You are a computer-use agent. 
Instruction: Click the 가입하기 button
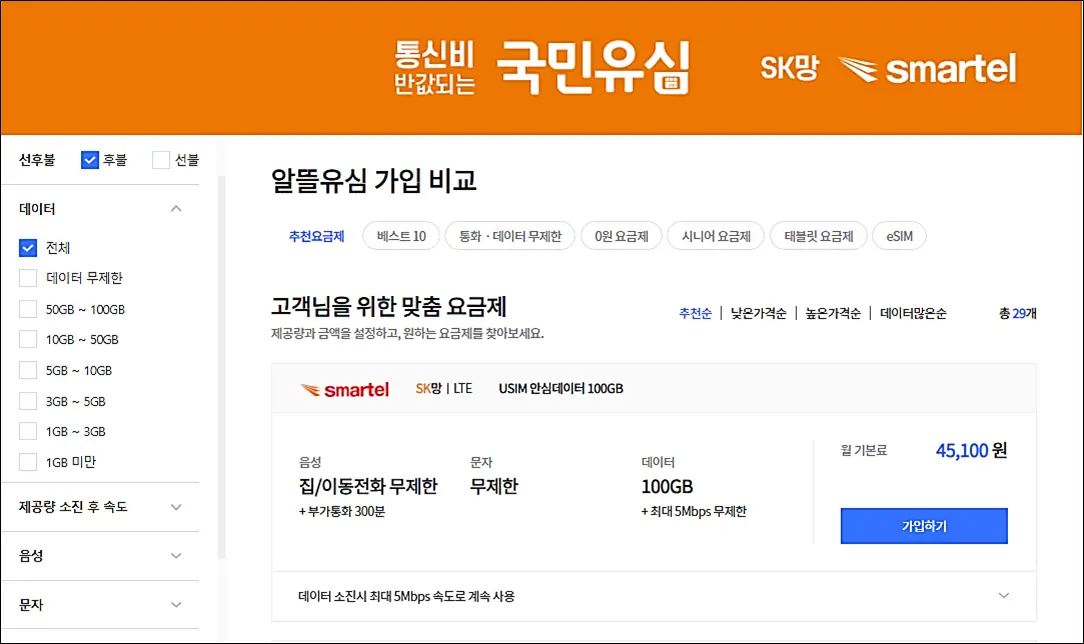tap(923, 526)
